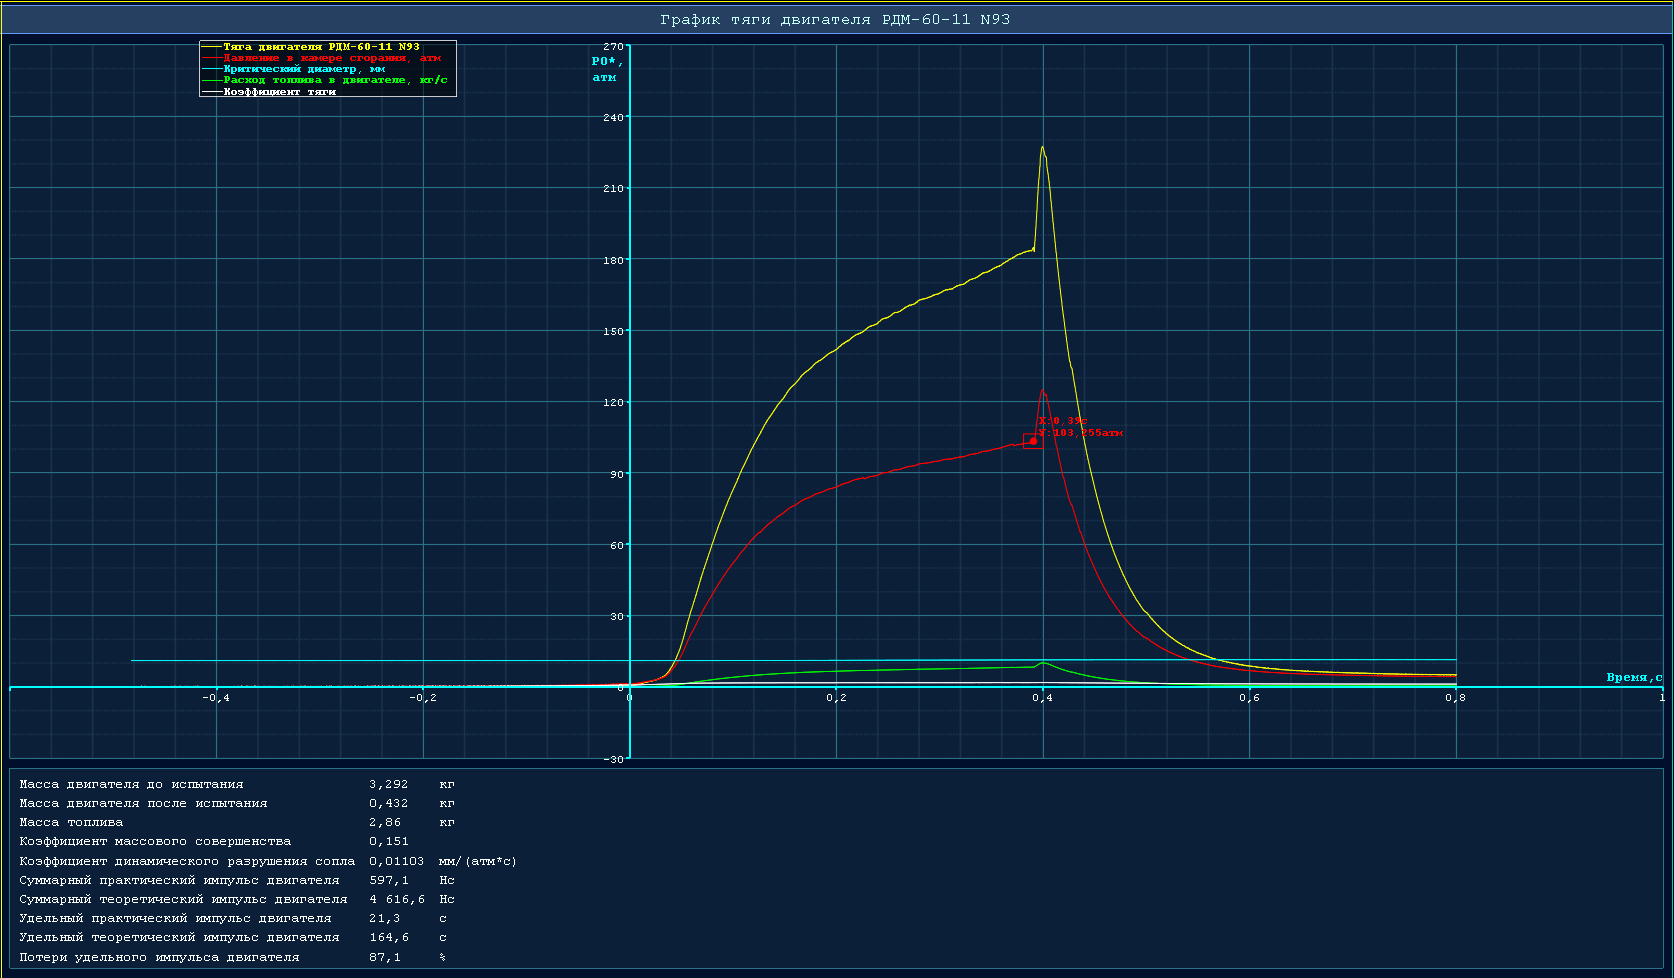Viewport: 1674px width, 978px height.
Task: Click the row label 'Масса двигателя после испытания'
Action: click(144, 803)
